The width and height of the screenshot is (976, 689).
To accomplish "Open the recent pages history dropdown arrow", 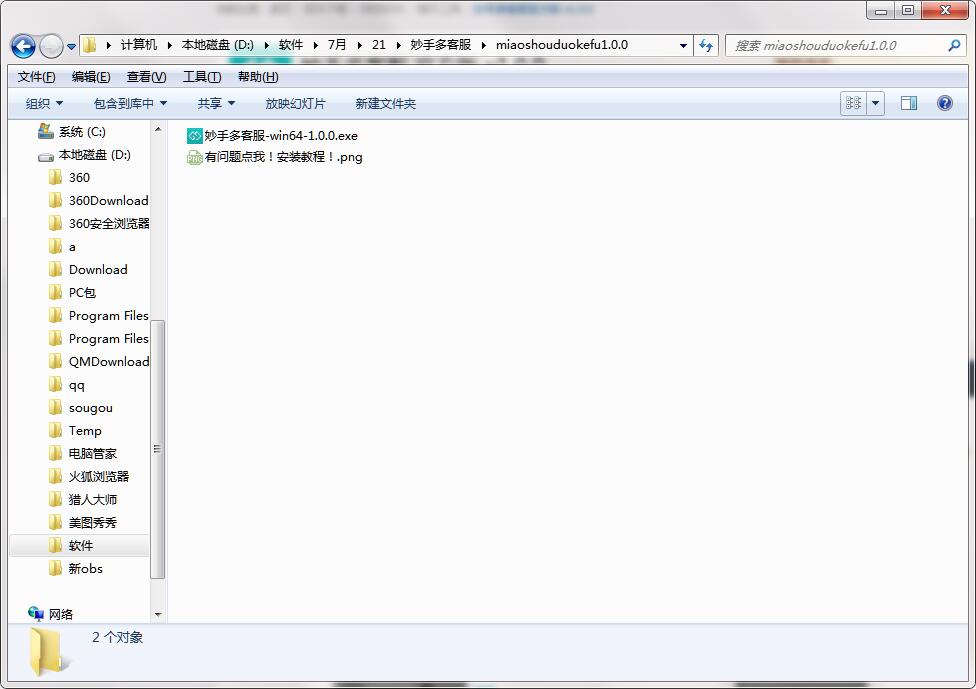I will [72, 47].
